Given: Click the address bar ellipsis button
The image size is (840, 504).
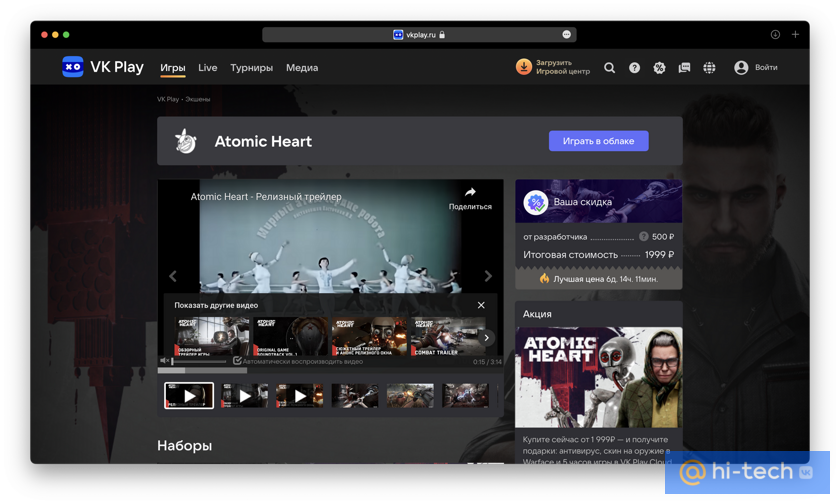Looking at the screenshot, I should 566,34.
